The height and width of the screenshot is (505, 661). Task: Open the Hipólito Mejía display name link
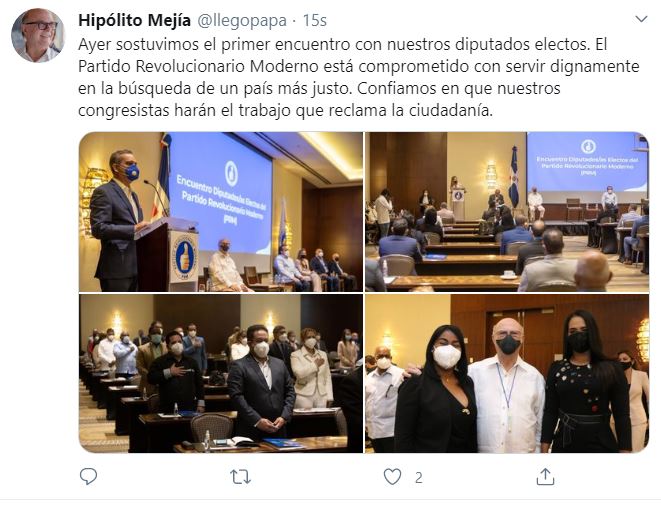[134, 20]
